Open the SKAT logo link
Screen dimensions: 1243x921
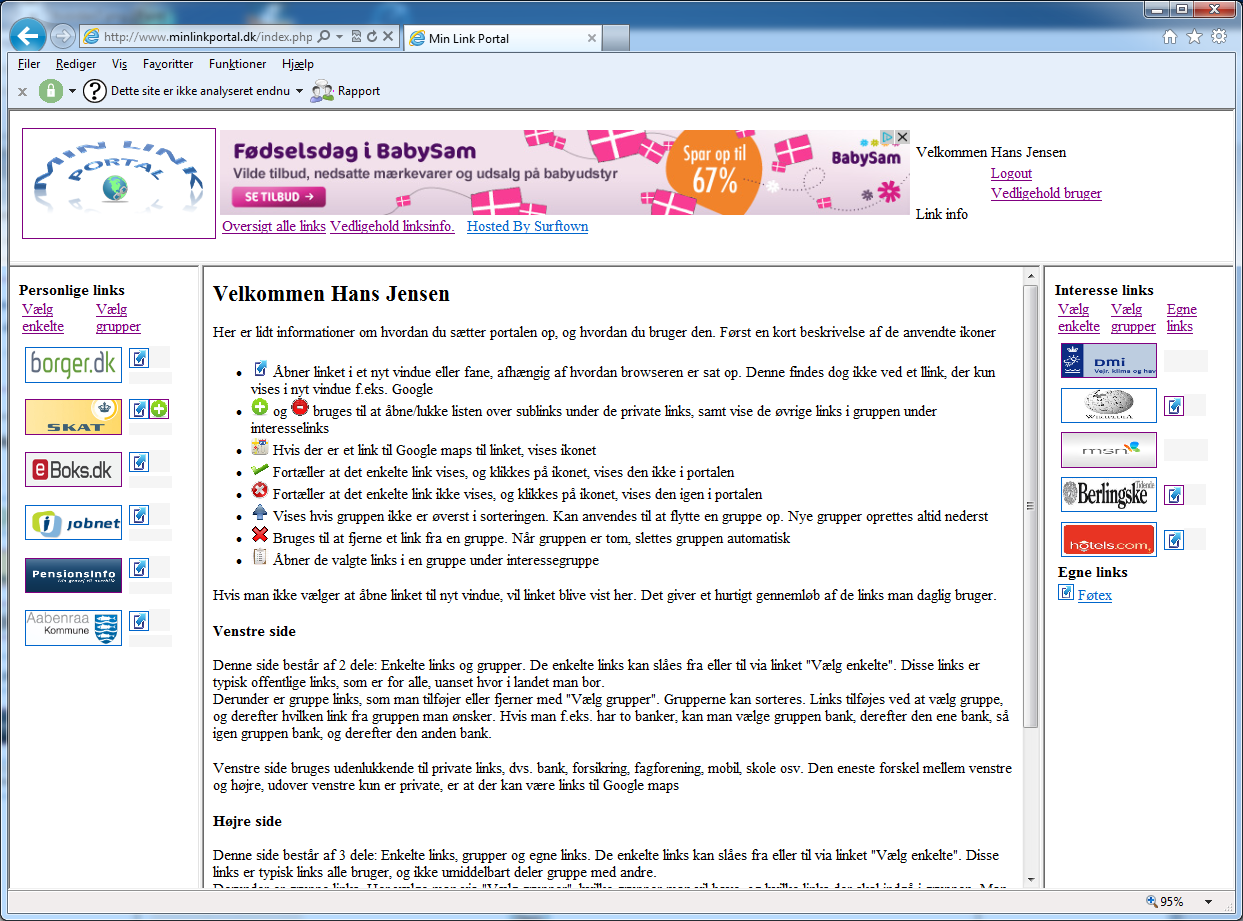pos(73,417)
